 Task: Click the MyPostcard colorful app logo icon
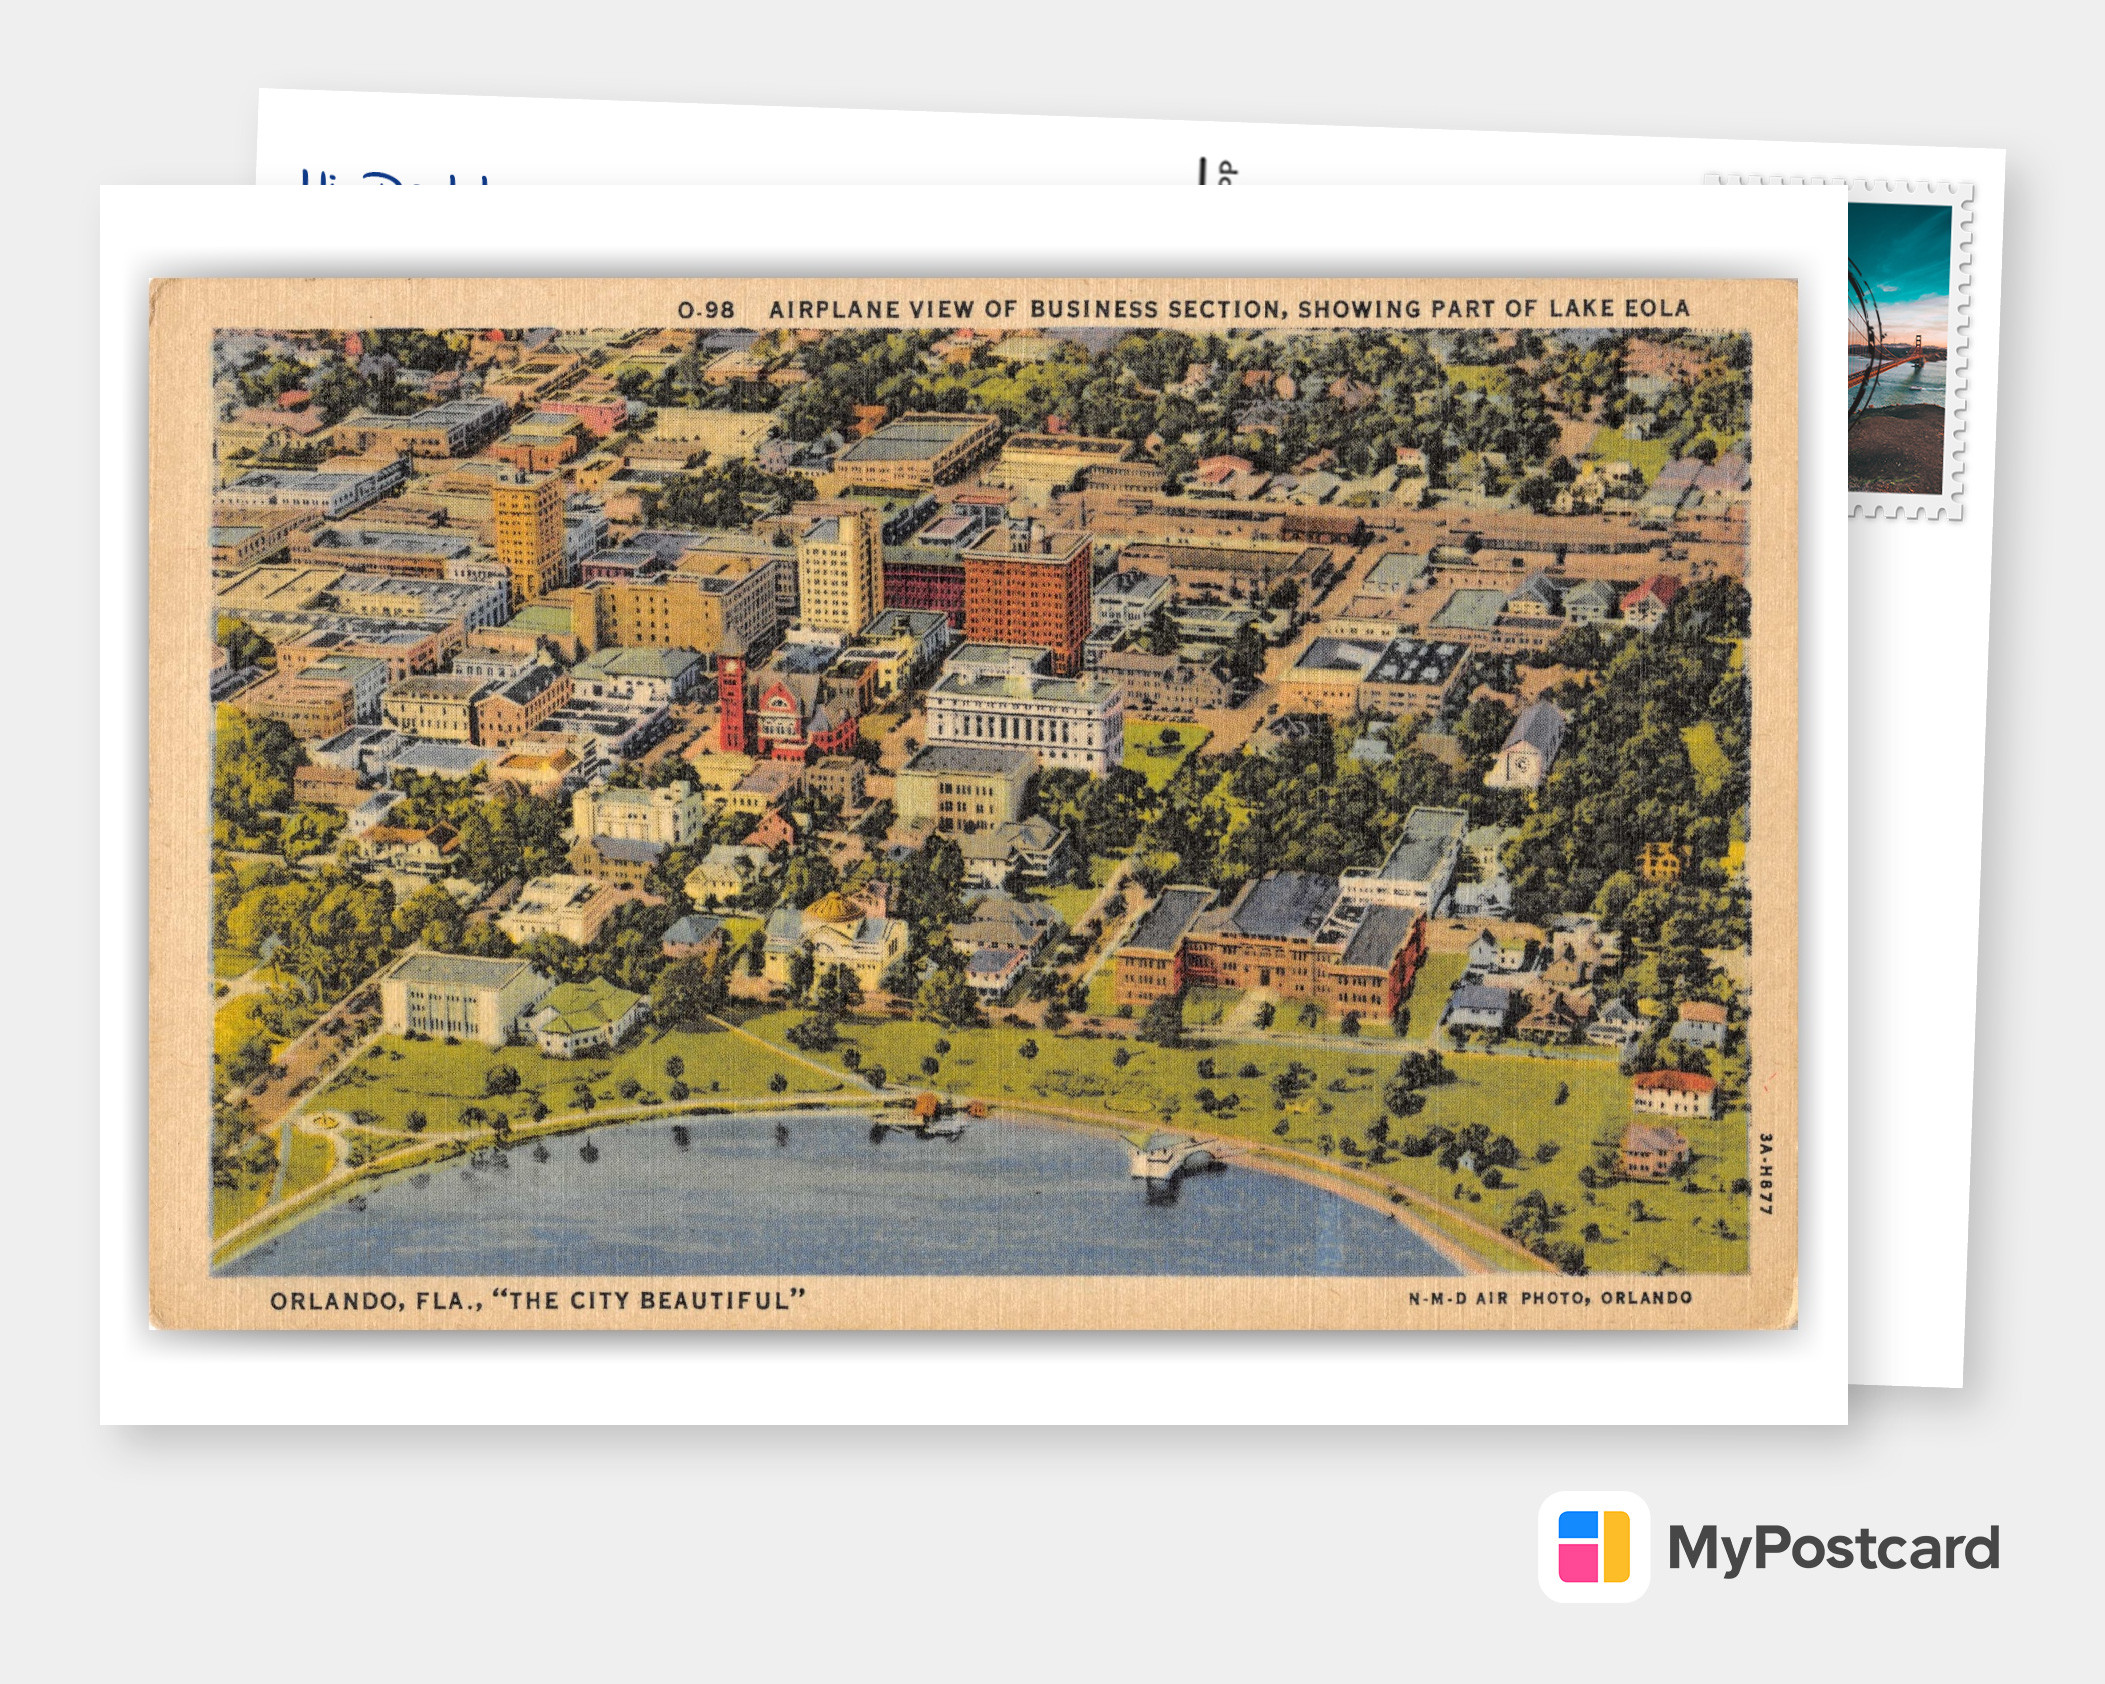[1593, 1546]
